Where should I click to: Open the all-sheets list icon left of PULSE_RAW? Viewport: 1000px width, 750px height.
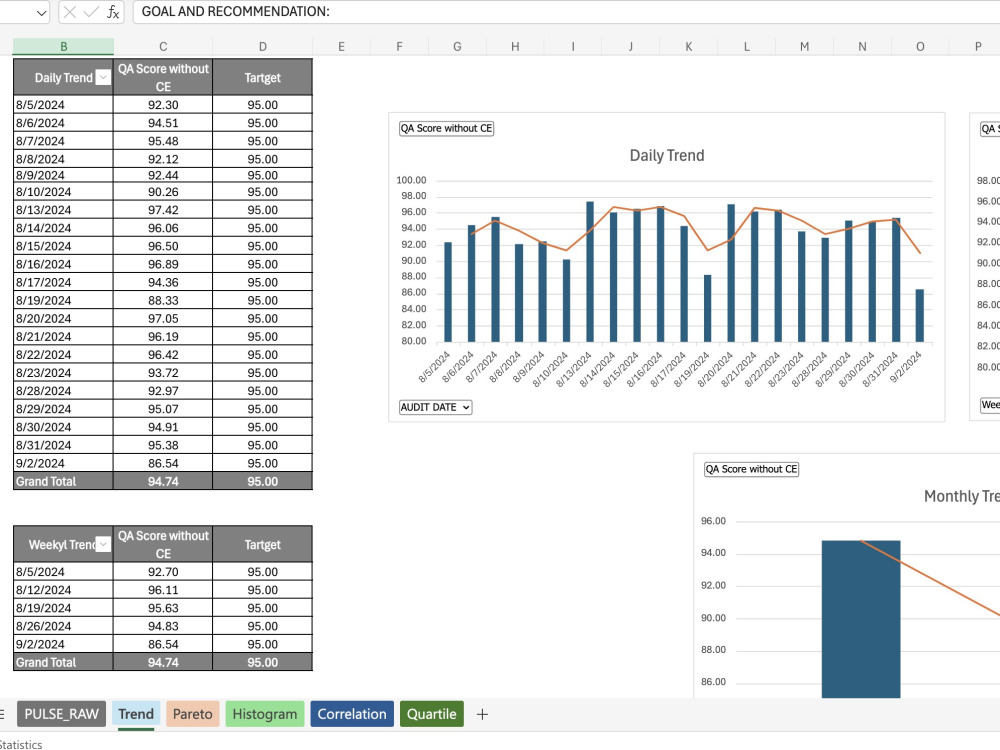coord(2,714)
